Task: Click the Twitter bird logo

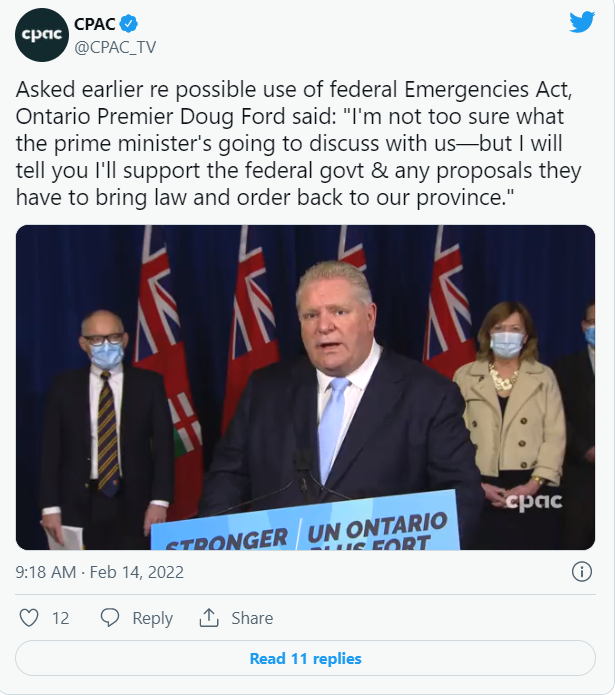Action: pos(582,22)
